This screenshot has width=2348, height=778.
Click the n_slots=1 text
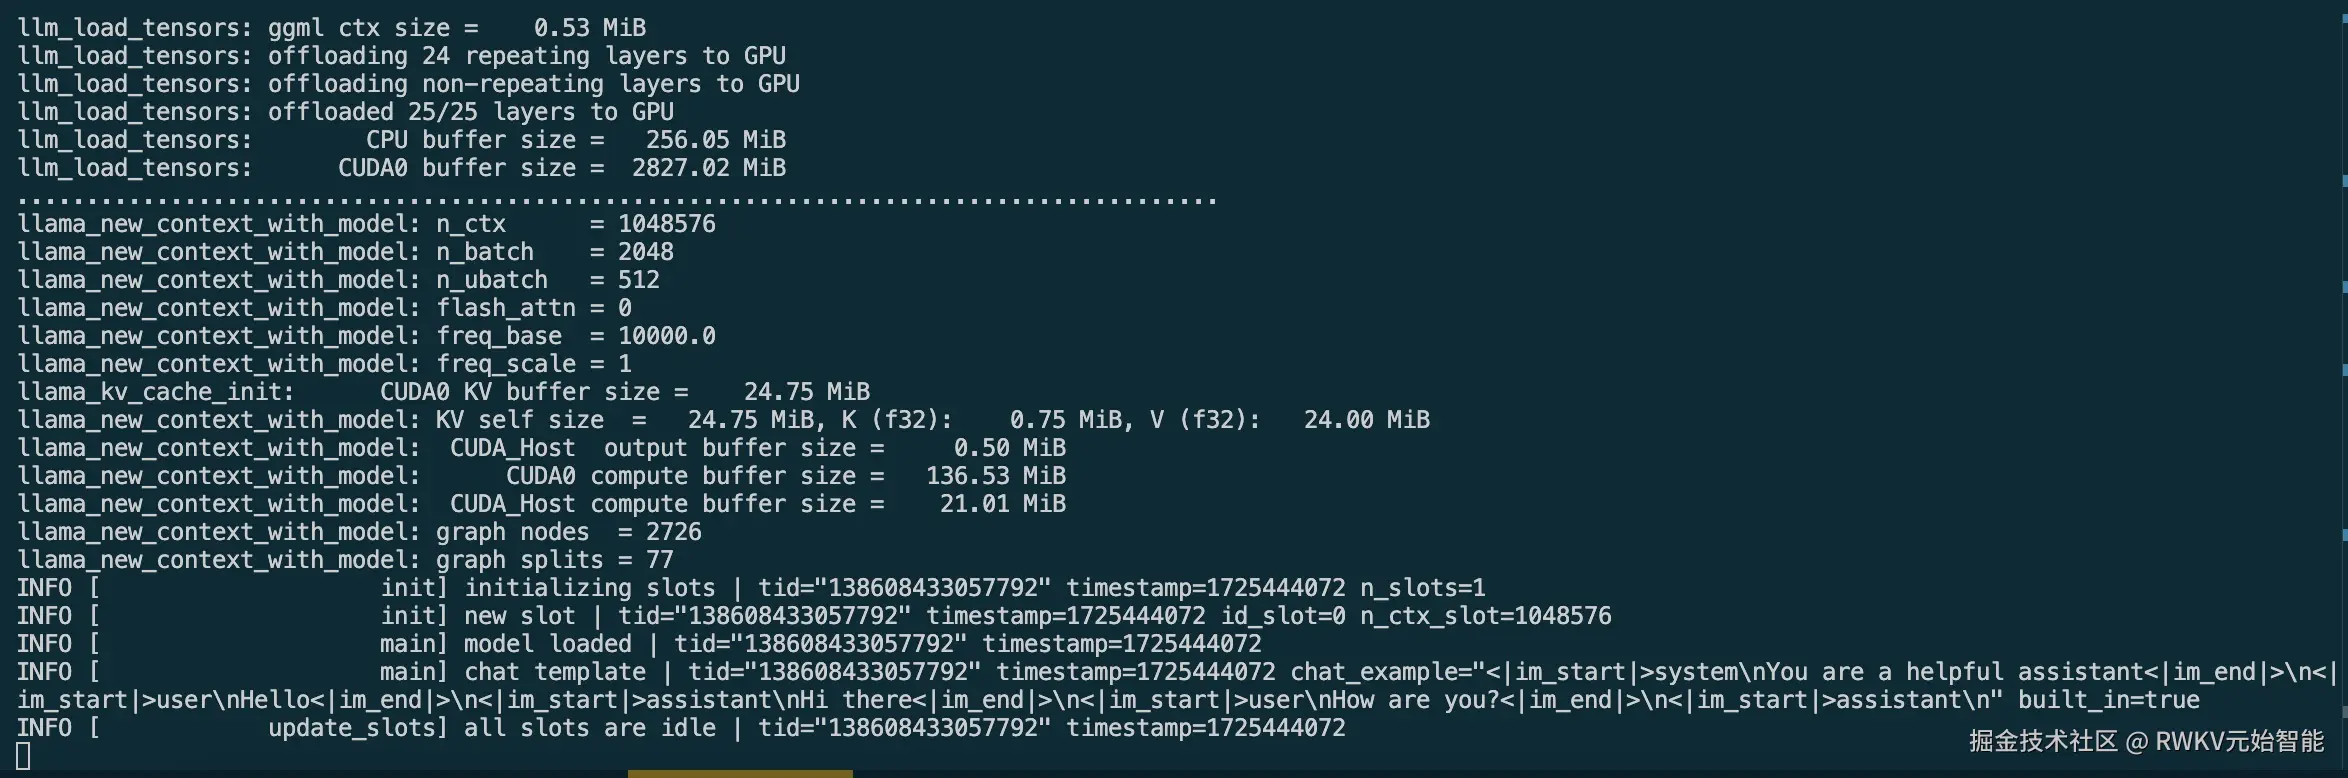pos(1422,588)
